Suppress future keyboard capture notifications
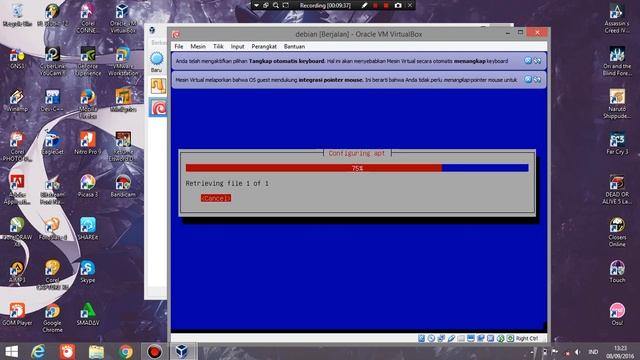Screen dimensions: 640x360 pyautogui.click(x=537, y=60)
